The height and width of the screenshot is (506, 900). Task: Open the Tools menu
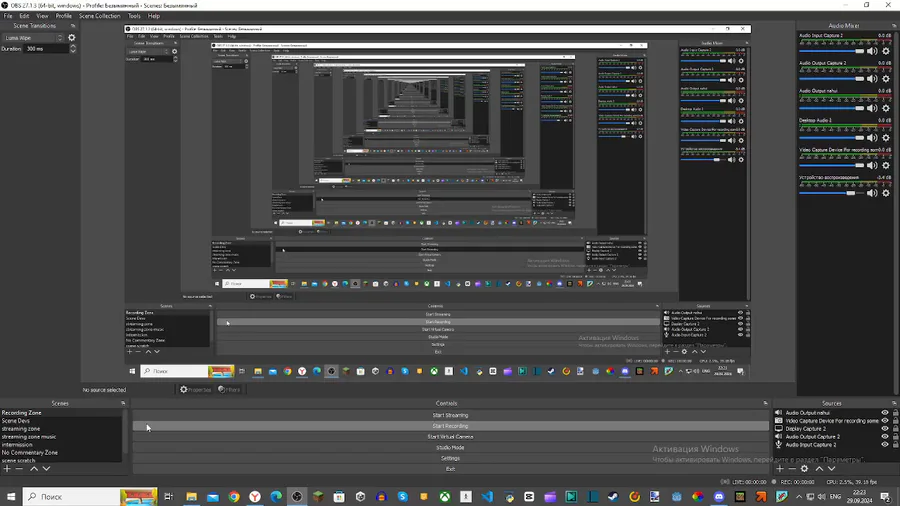click(x=134, y=16)
